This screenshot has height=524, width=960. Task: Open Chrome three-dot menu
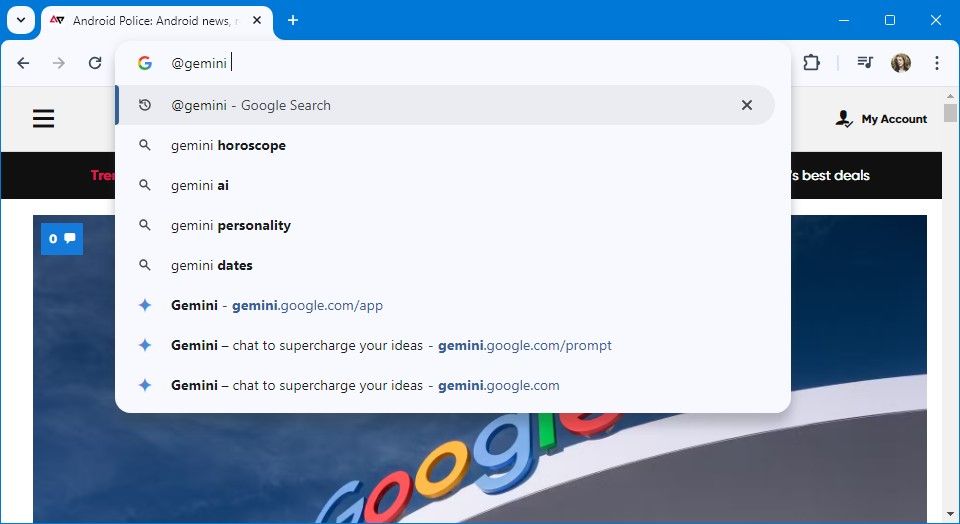(937, 63)
